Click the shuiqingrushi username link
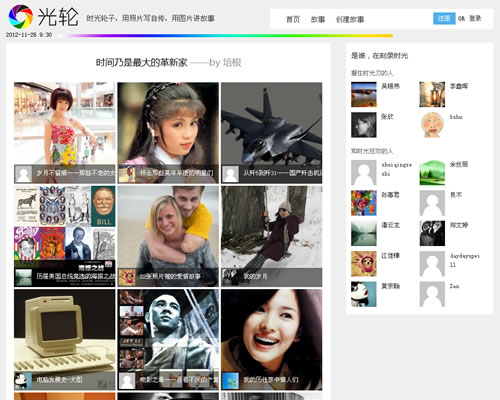Screen dimensions: 500x400 (x=396, y=169)
